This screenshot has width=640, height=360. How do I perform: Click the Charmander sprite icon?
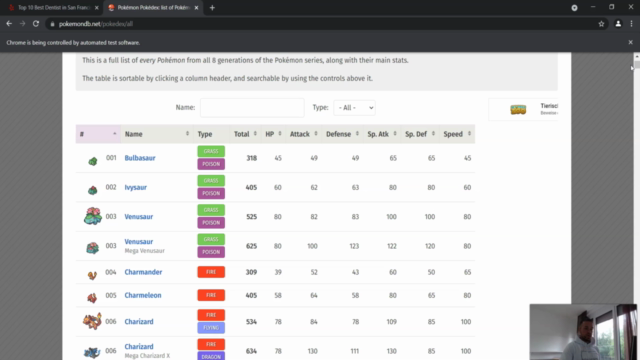(92, 275)
